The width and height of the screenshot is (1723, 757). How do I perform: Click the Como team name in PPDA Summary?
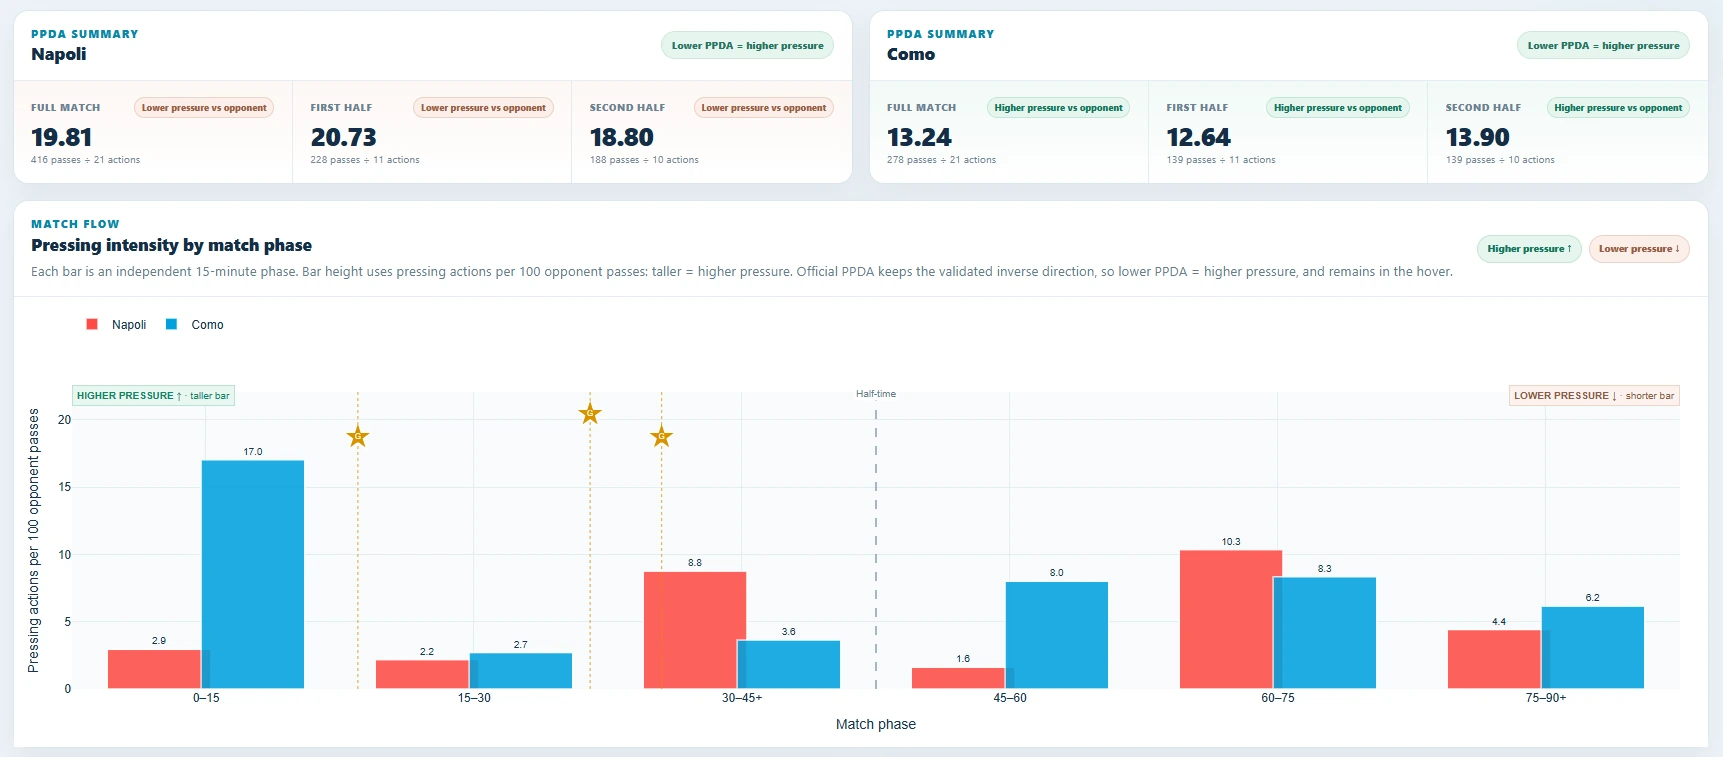[x=911, y=54]
